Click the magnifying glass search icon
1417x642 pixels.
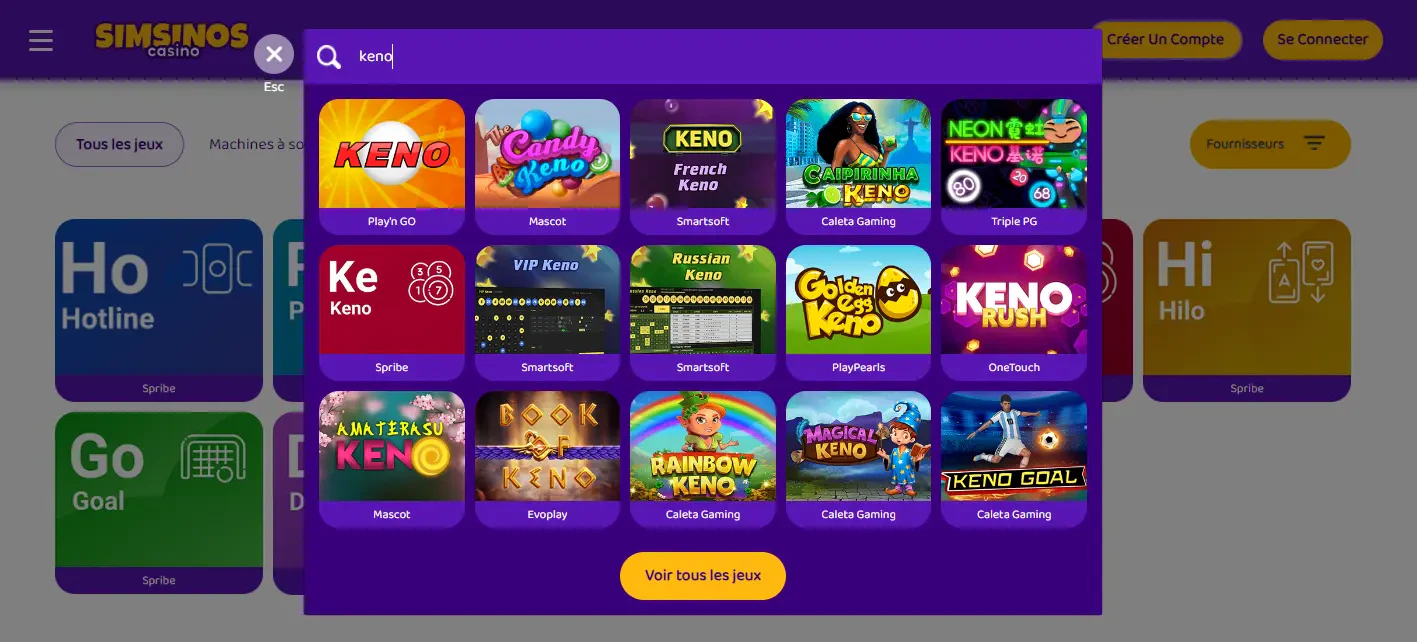329,57
